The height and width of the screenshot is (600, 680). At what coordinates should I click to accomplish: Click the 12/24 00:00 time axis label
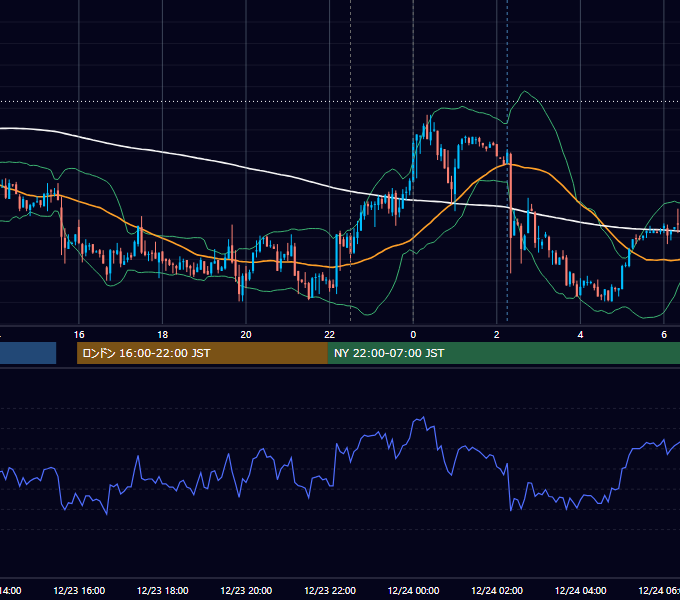tap(413, 590)
